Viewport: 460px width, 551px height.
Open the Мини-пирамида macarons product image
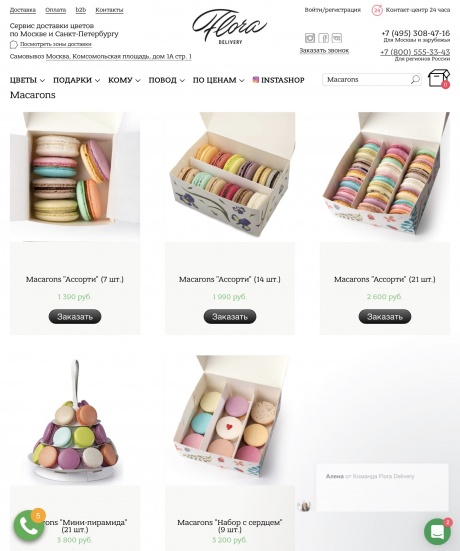pyautogui.click(x=75, y=420)
